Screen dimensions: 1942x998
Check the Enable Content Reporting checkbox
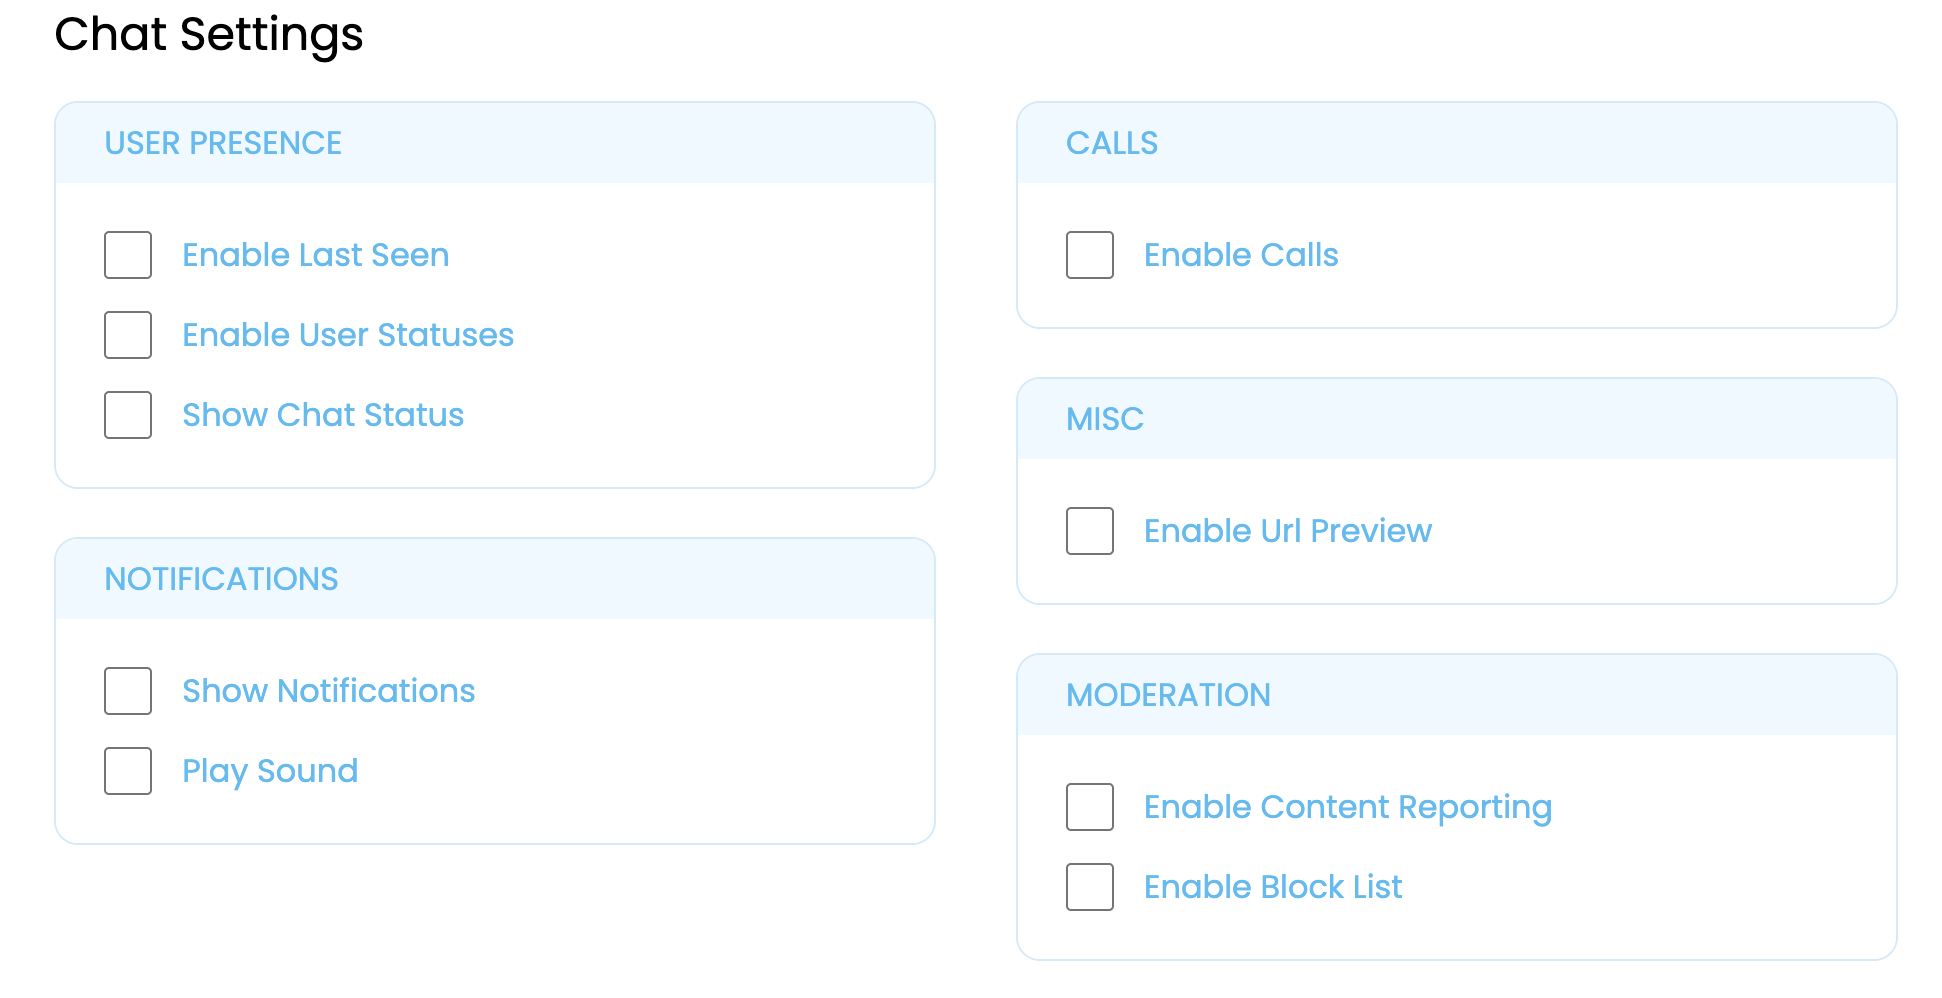[x=1090, y=807]
